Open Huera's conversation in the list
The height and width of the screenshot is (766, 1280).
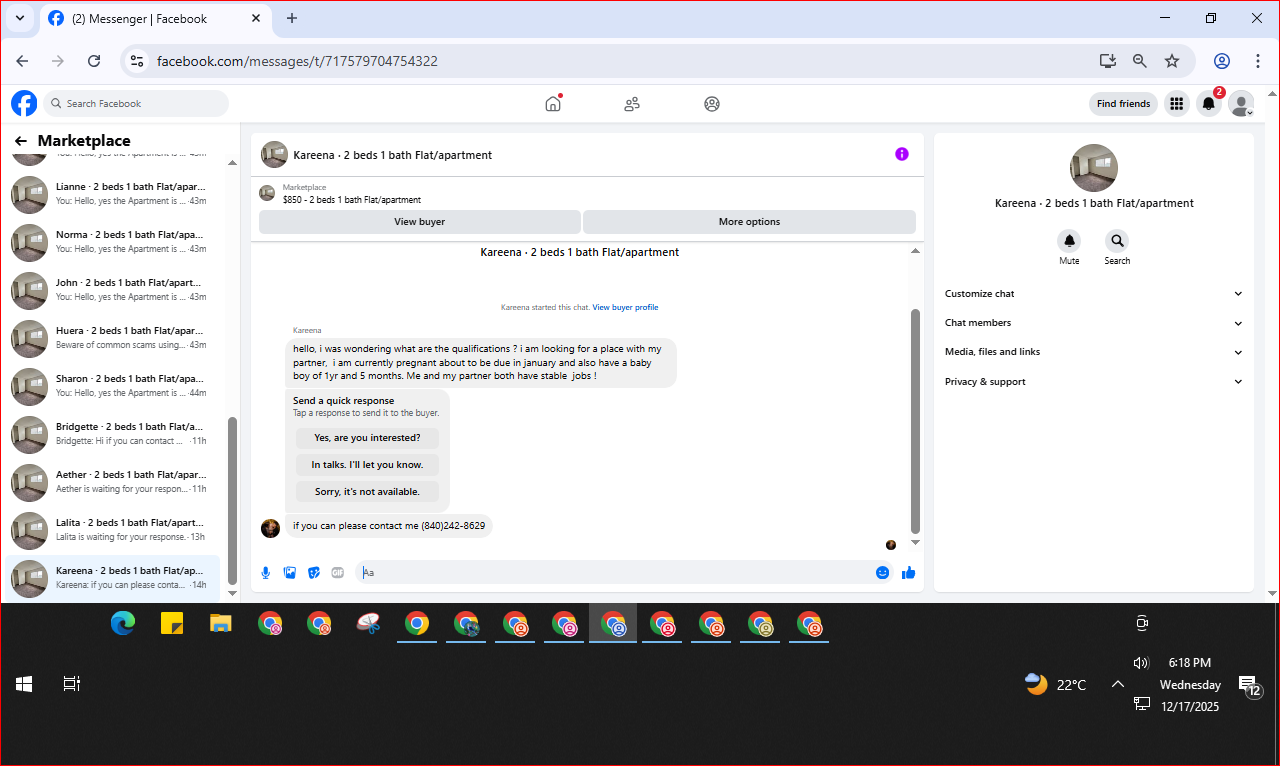tap(112, 338)
